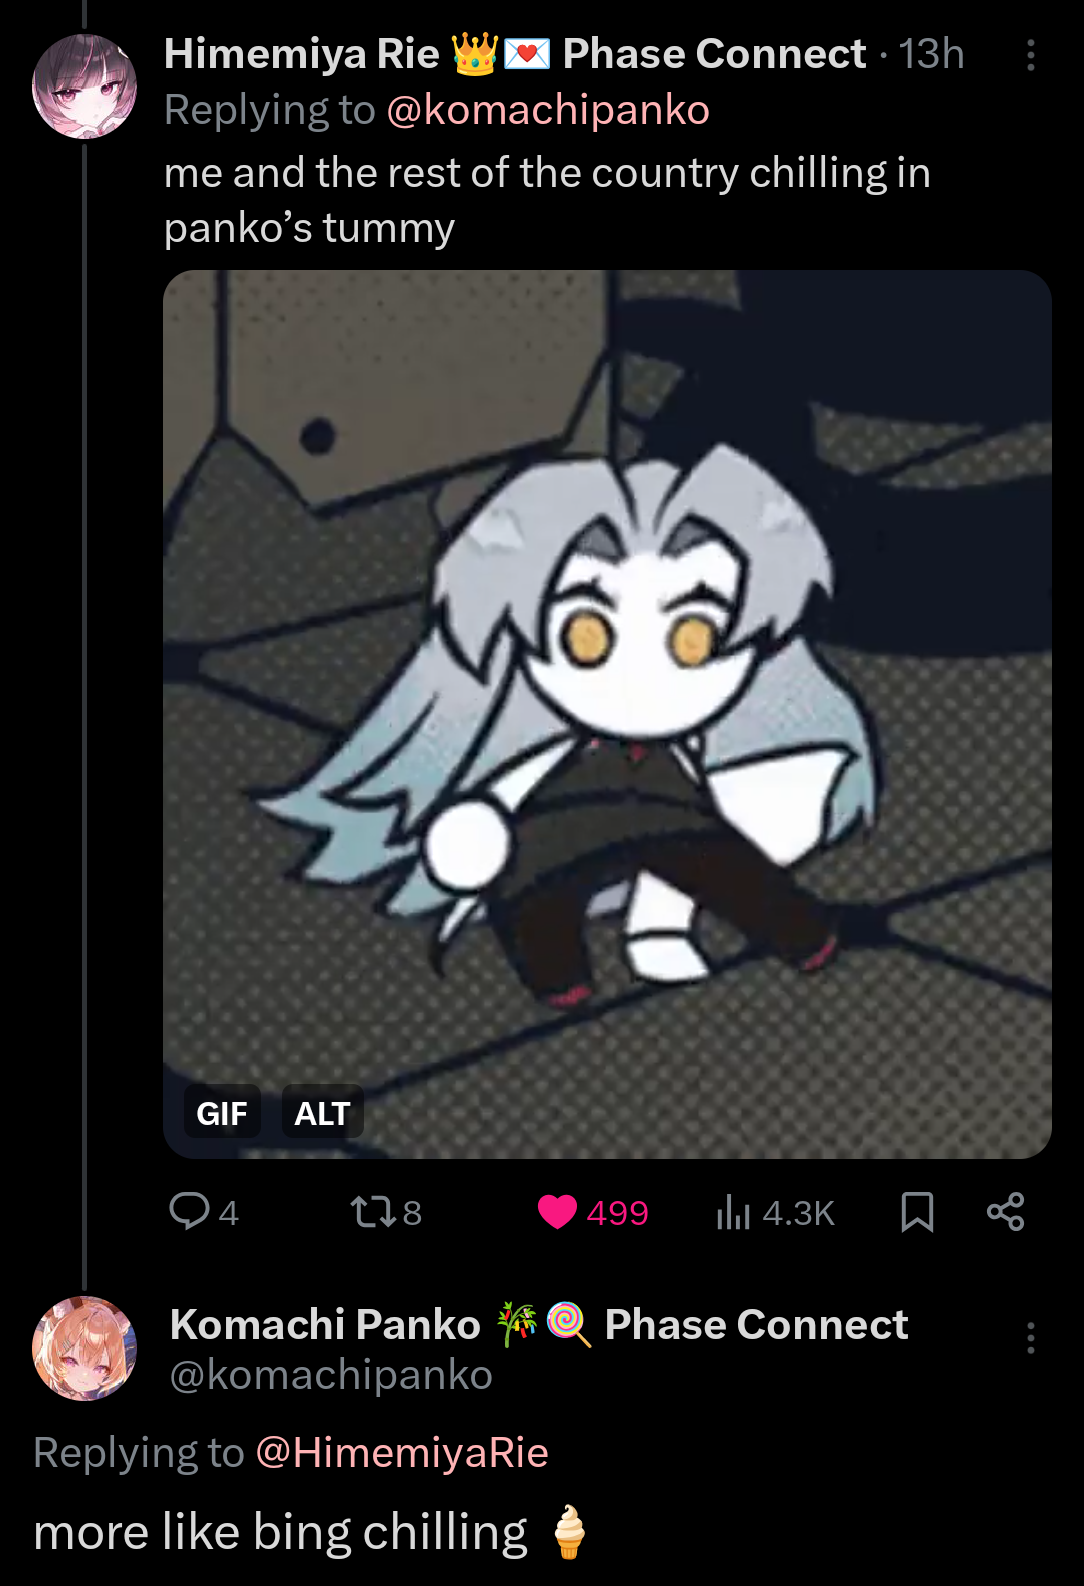Viewport: 1084px width, 1586px height.
Task: Click the 13h timestamp of the tweet
Action: 931,54
